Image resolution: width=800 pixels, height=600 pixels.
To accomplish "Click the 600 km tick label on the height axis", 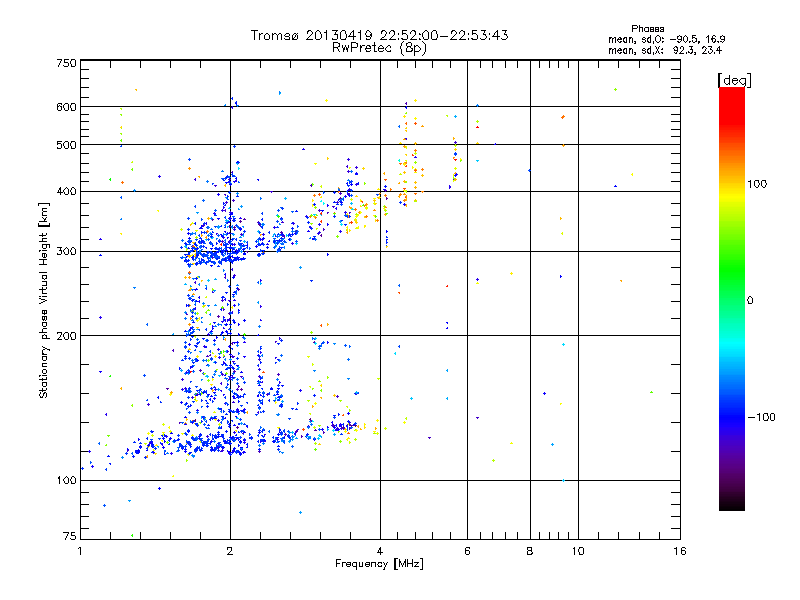I will 66,107.
